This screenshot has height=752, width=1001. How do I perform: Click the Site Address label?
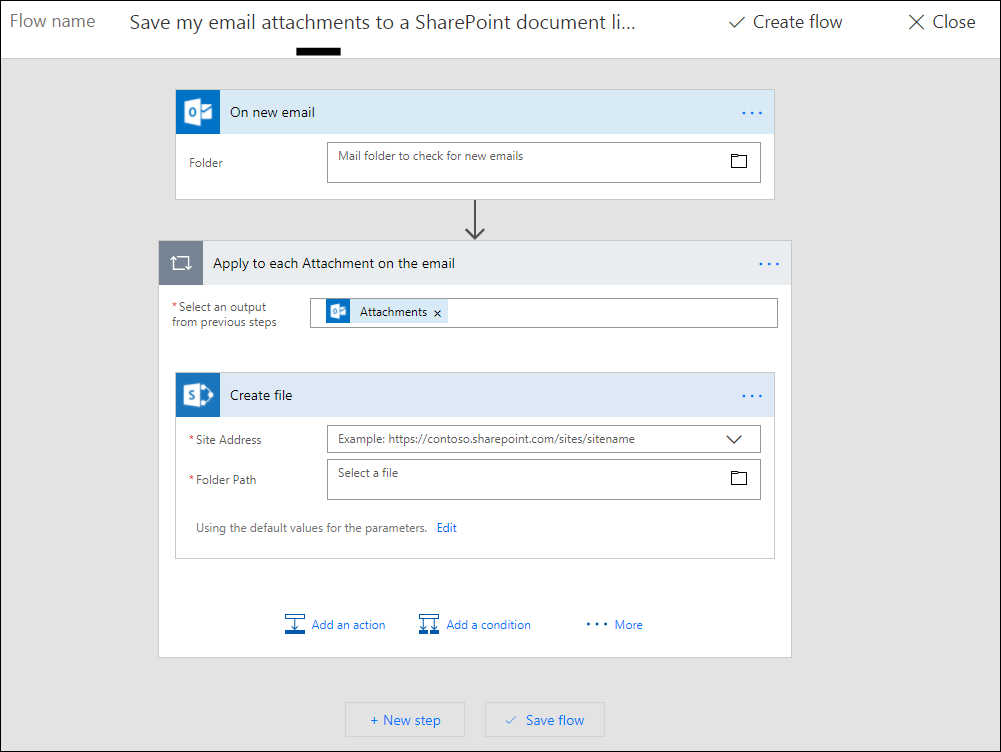(x=228, y=440)
